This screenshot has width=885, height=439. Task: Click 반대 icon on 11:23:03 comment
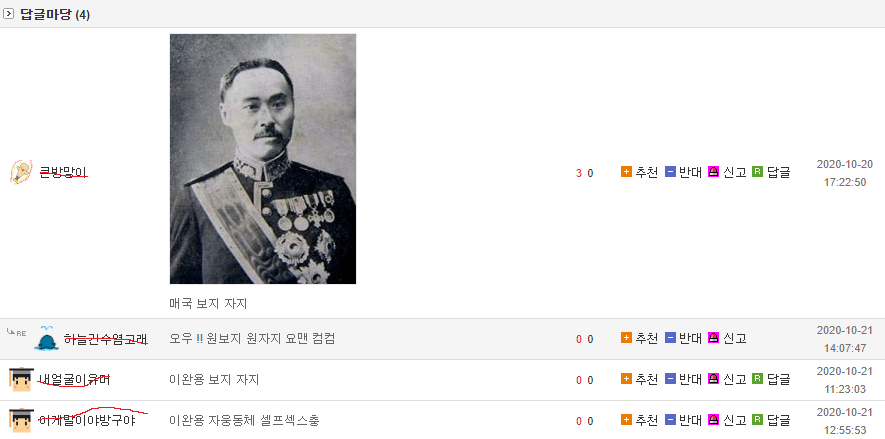[670, 379]
